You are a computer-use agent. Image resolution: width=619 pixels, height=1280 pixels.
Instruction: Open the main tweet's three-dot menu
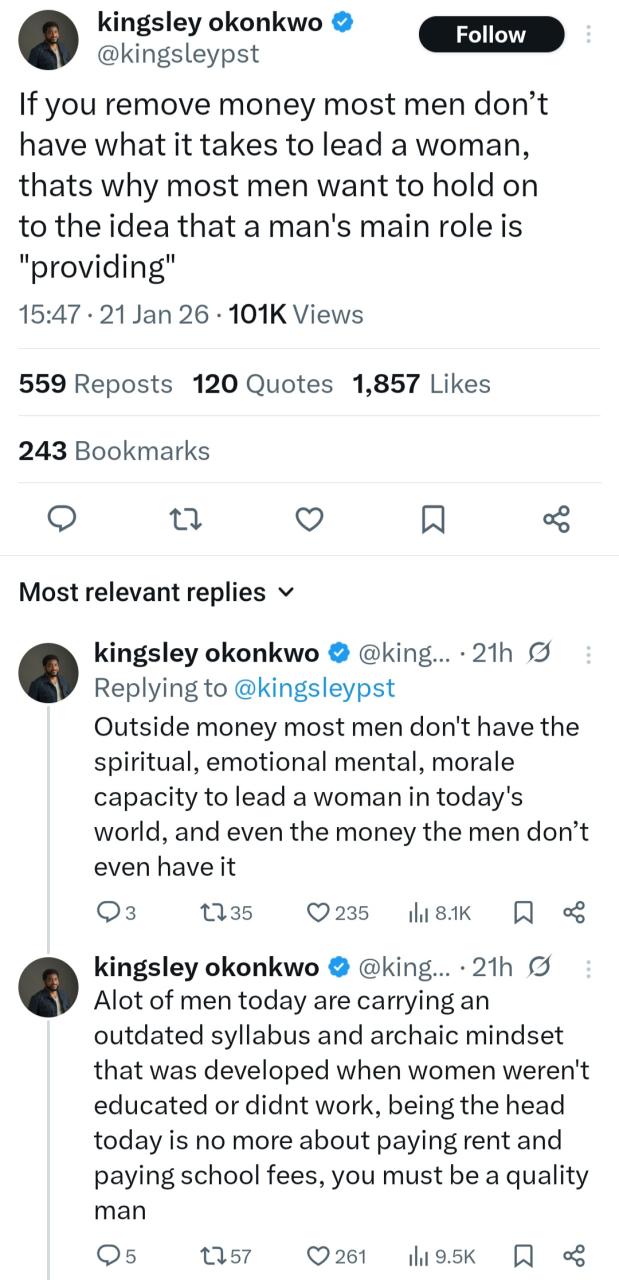click(588, 35)
